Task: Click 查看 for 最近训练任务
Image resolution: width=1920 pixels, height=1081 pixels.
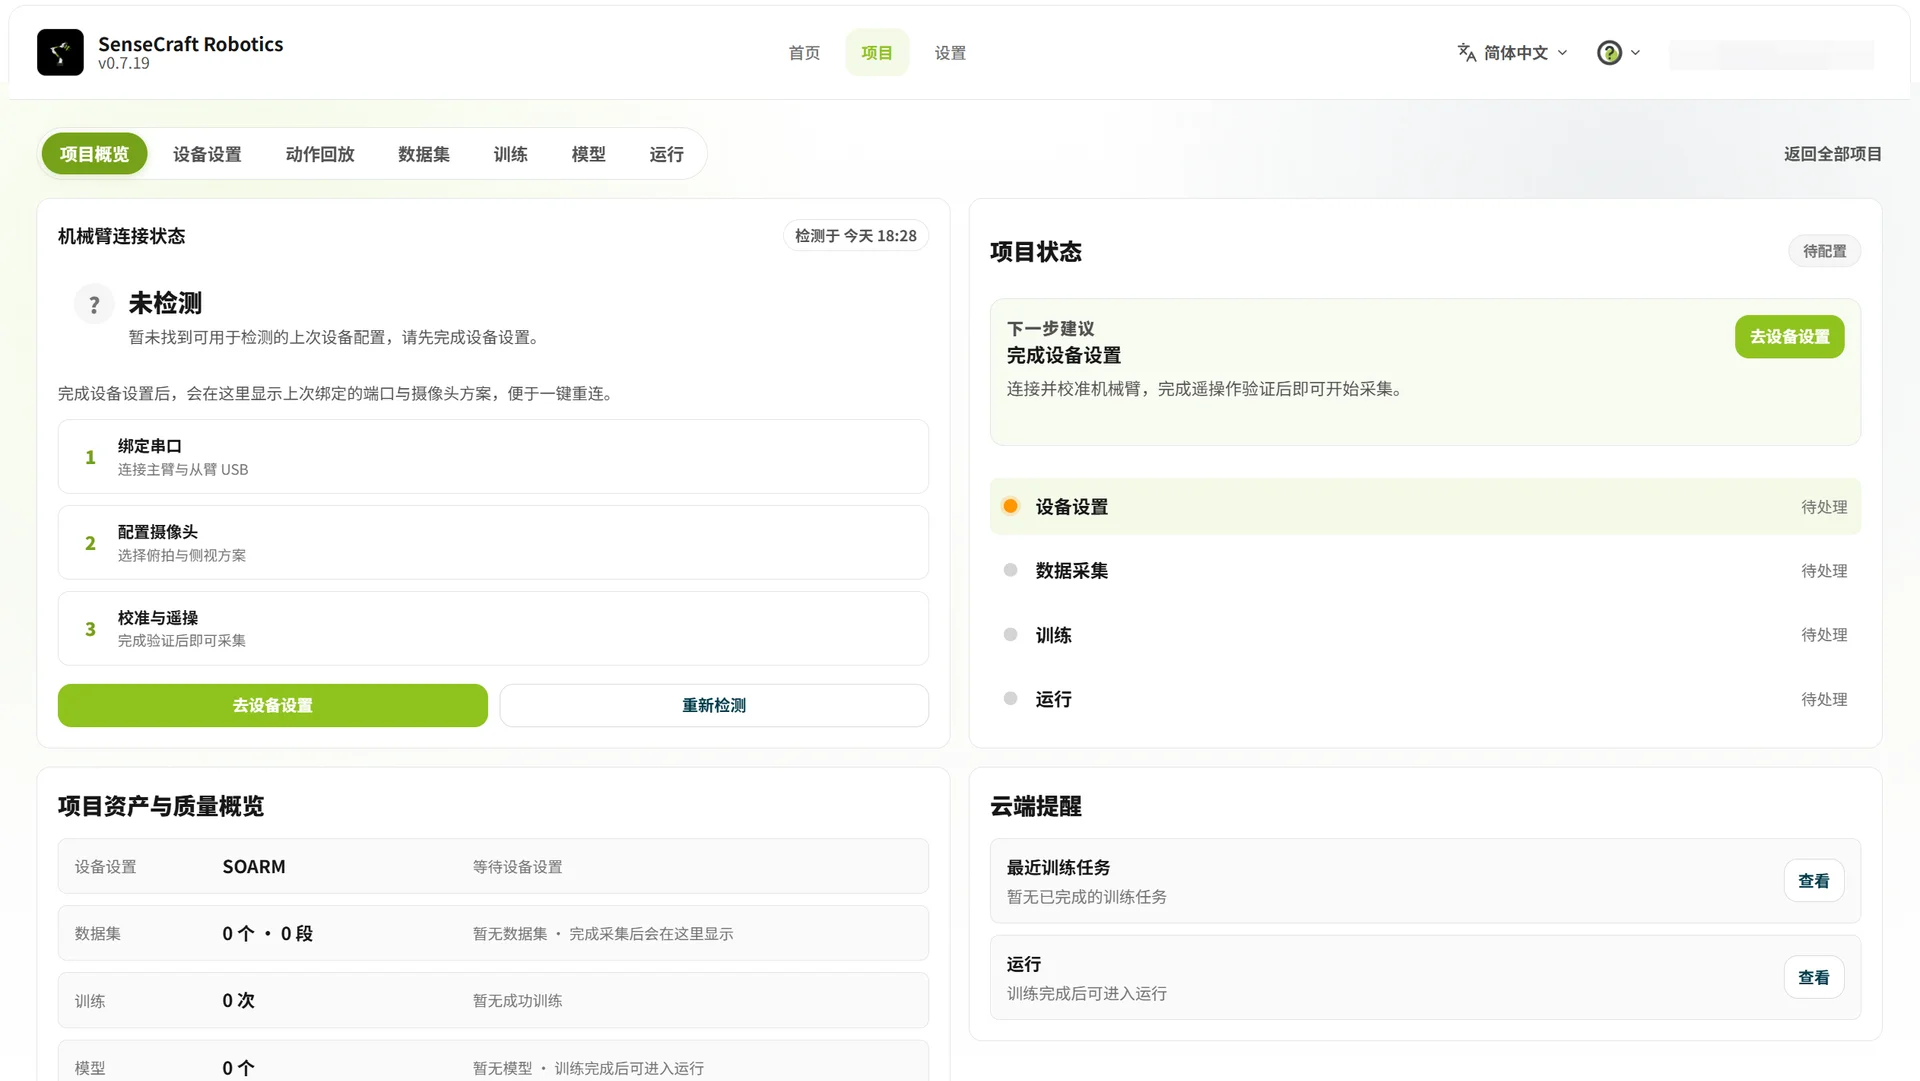Action: coord(1813,881)
